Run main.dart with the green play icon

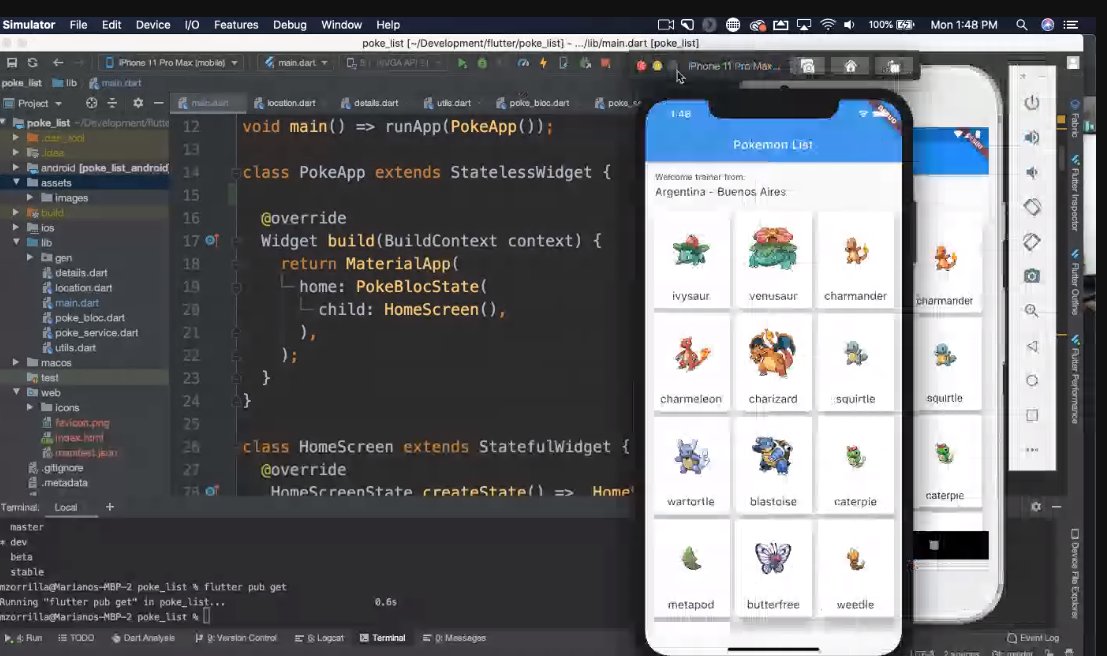(x=462, y=63)
